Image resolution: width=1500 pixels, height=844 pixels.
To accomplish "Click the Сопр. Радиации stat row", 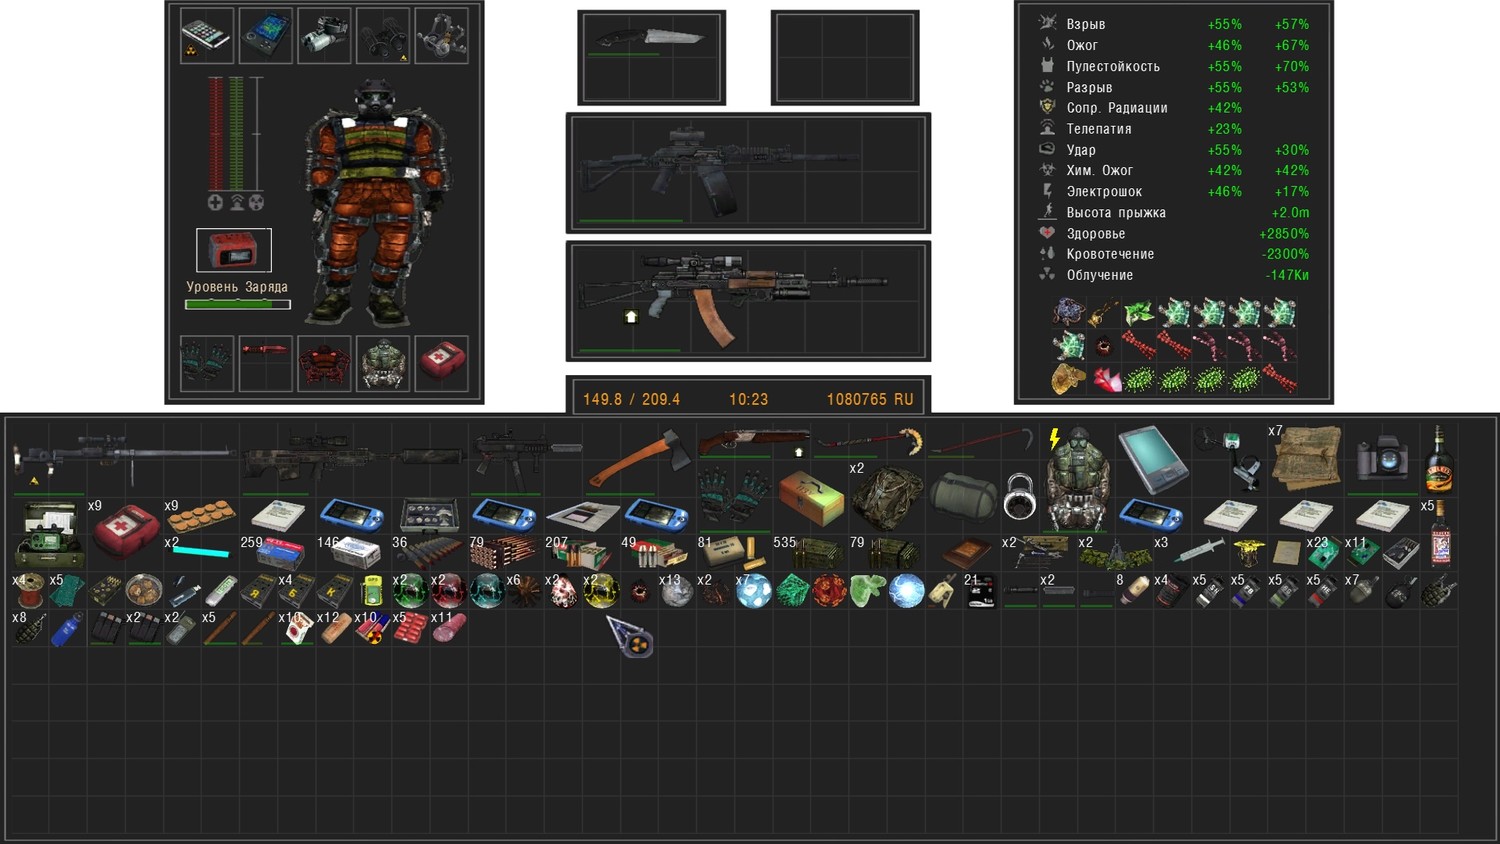I will click(x=1173, y=108).
